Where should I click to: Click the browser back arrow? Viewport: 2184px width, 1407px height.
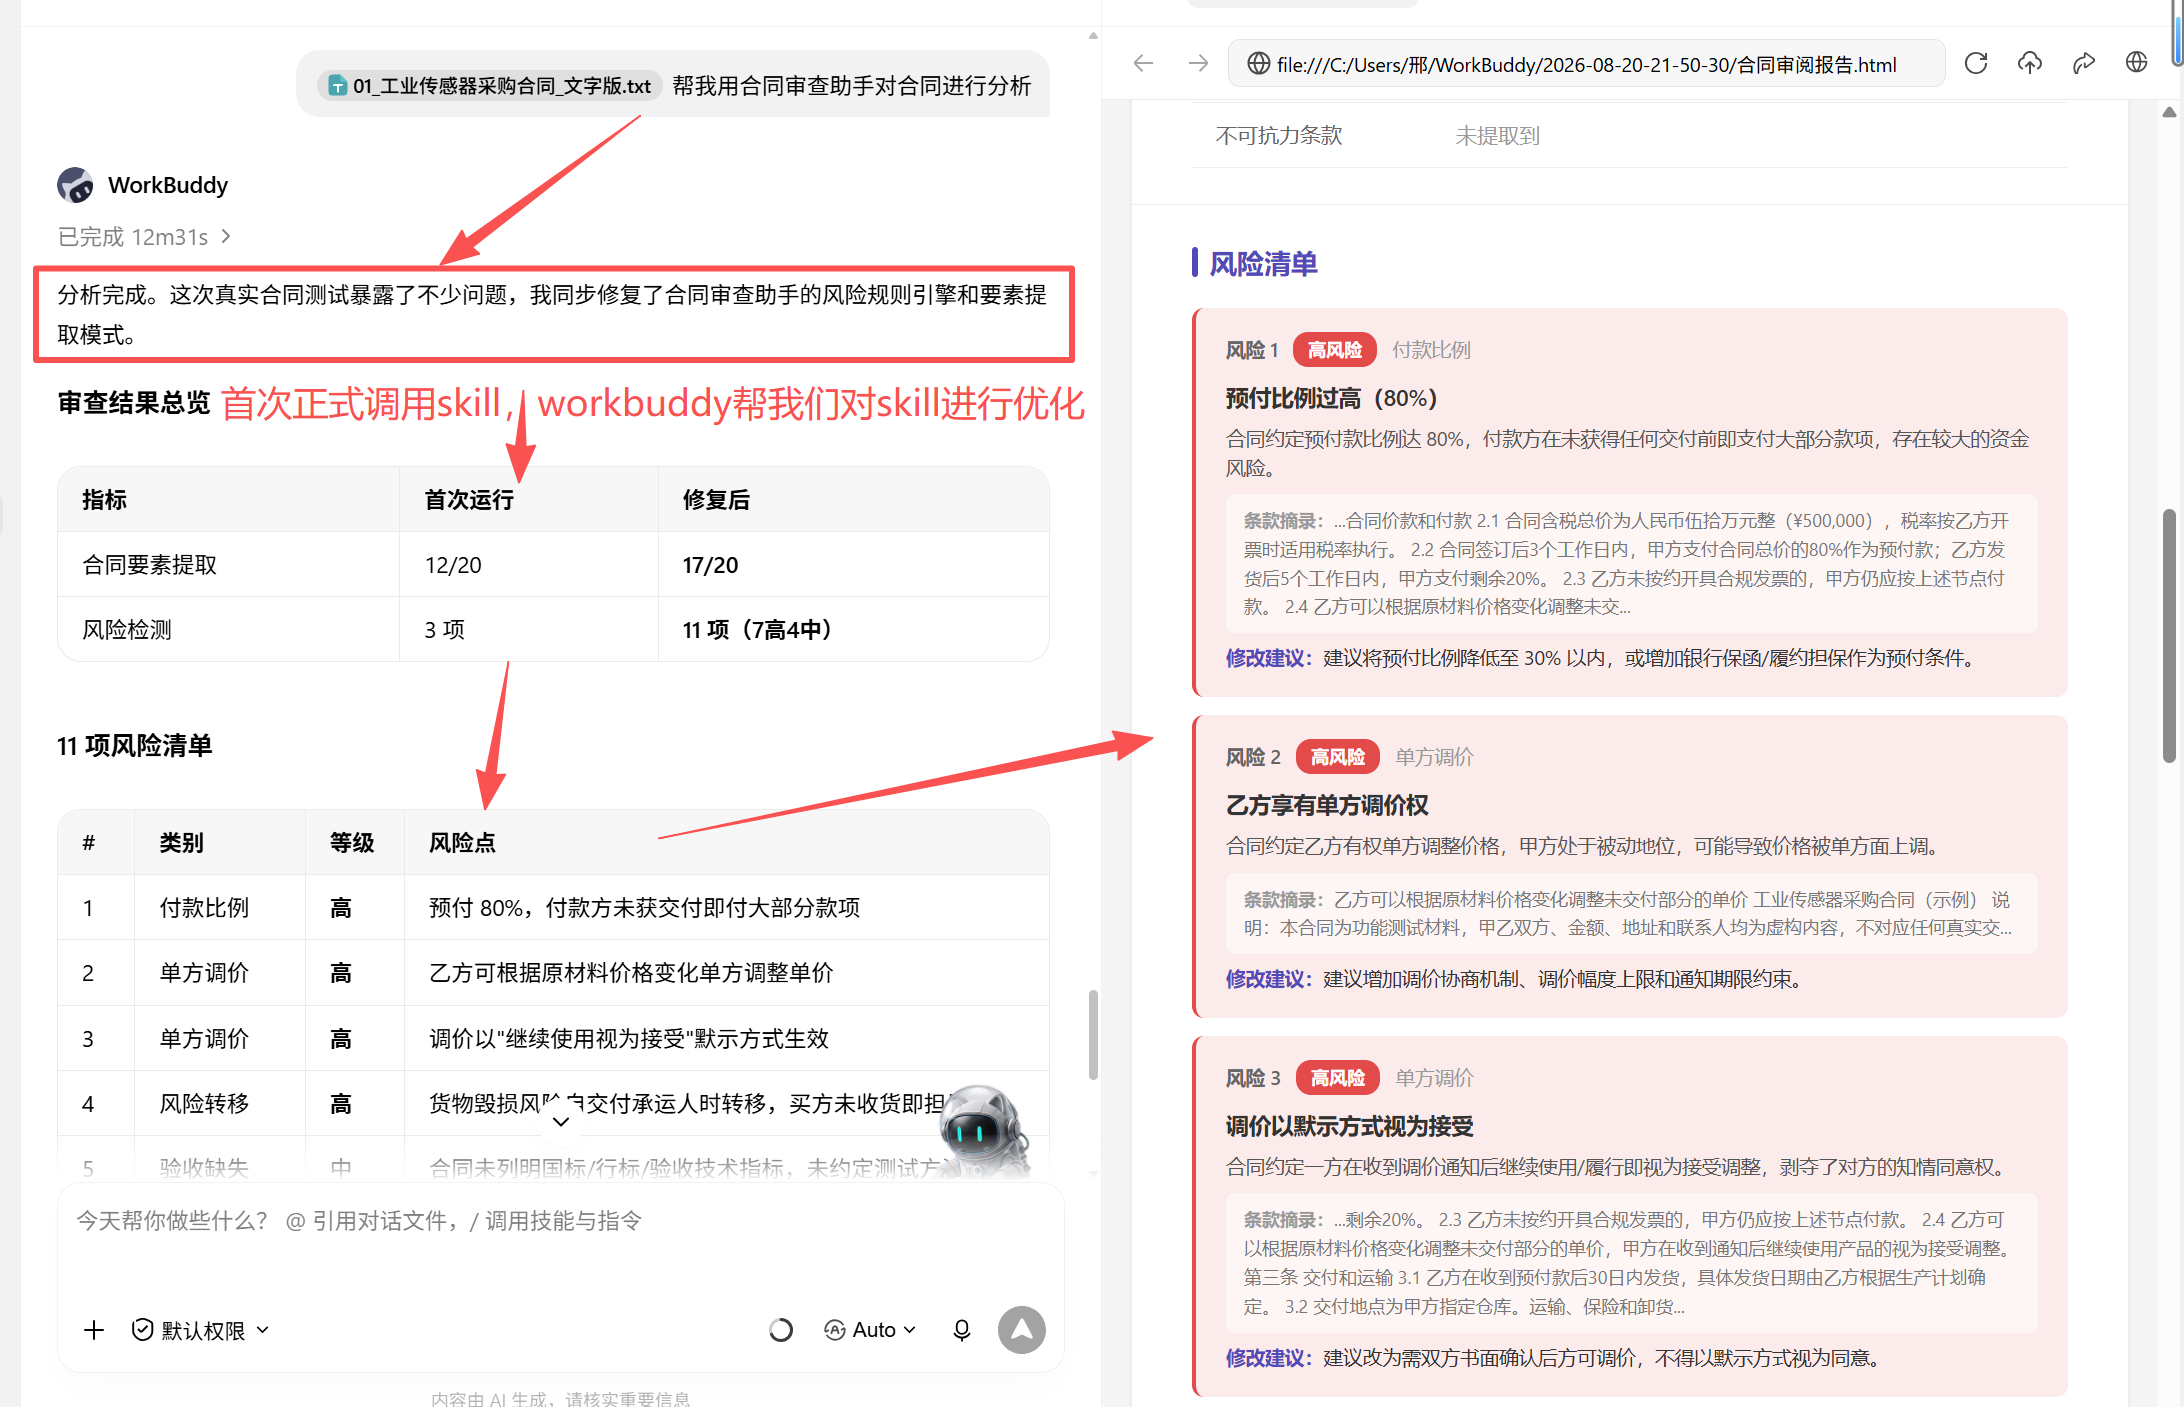[1143, 64]
